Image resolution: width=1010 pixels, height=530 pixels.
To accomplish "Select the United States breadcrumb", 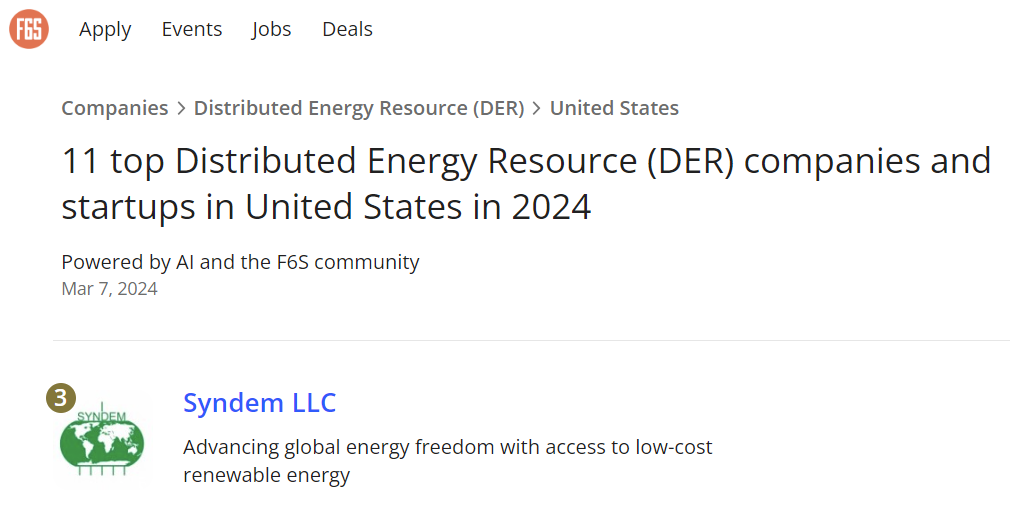I will coord(614,108).
